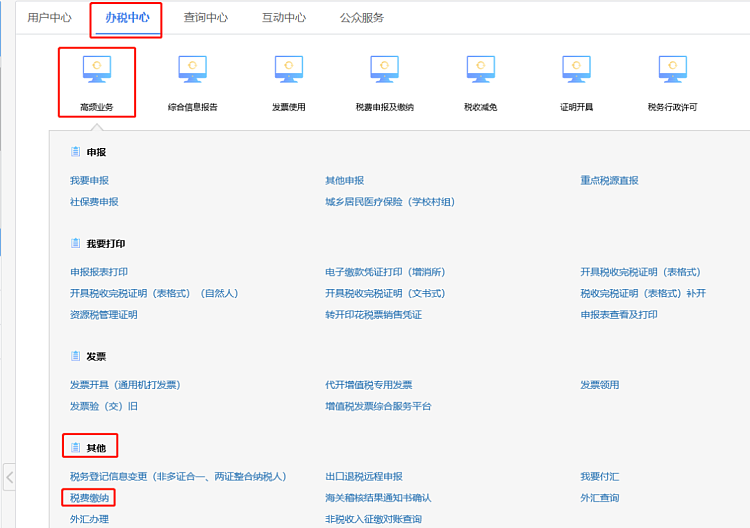
Task: Click the document icon beside 其他 heading
Action: click(x=76, y=448)
